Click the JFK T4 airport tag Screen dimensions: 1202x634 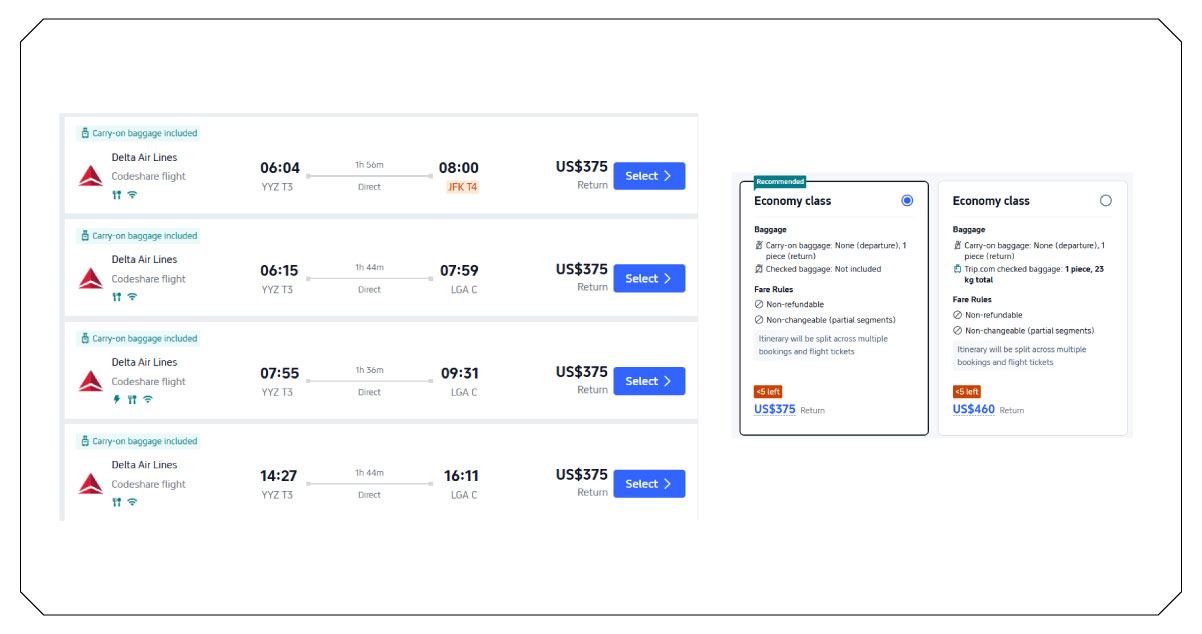(x=461, y=187)
